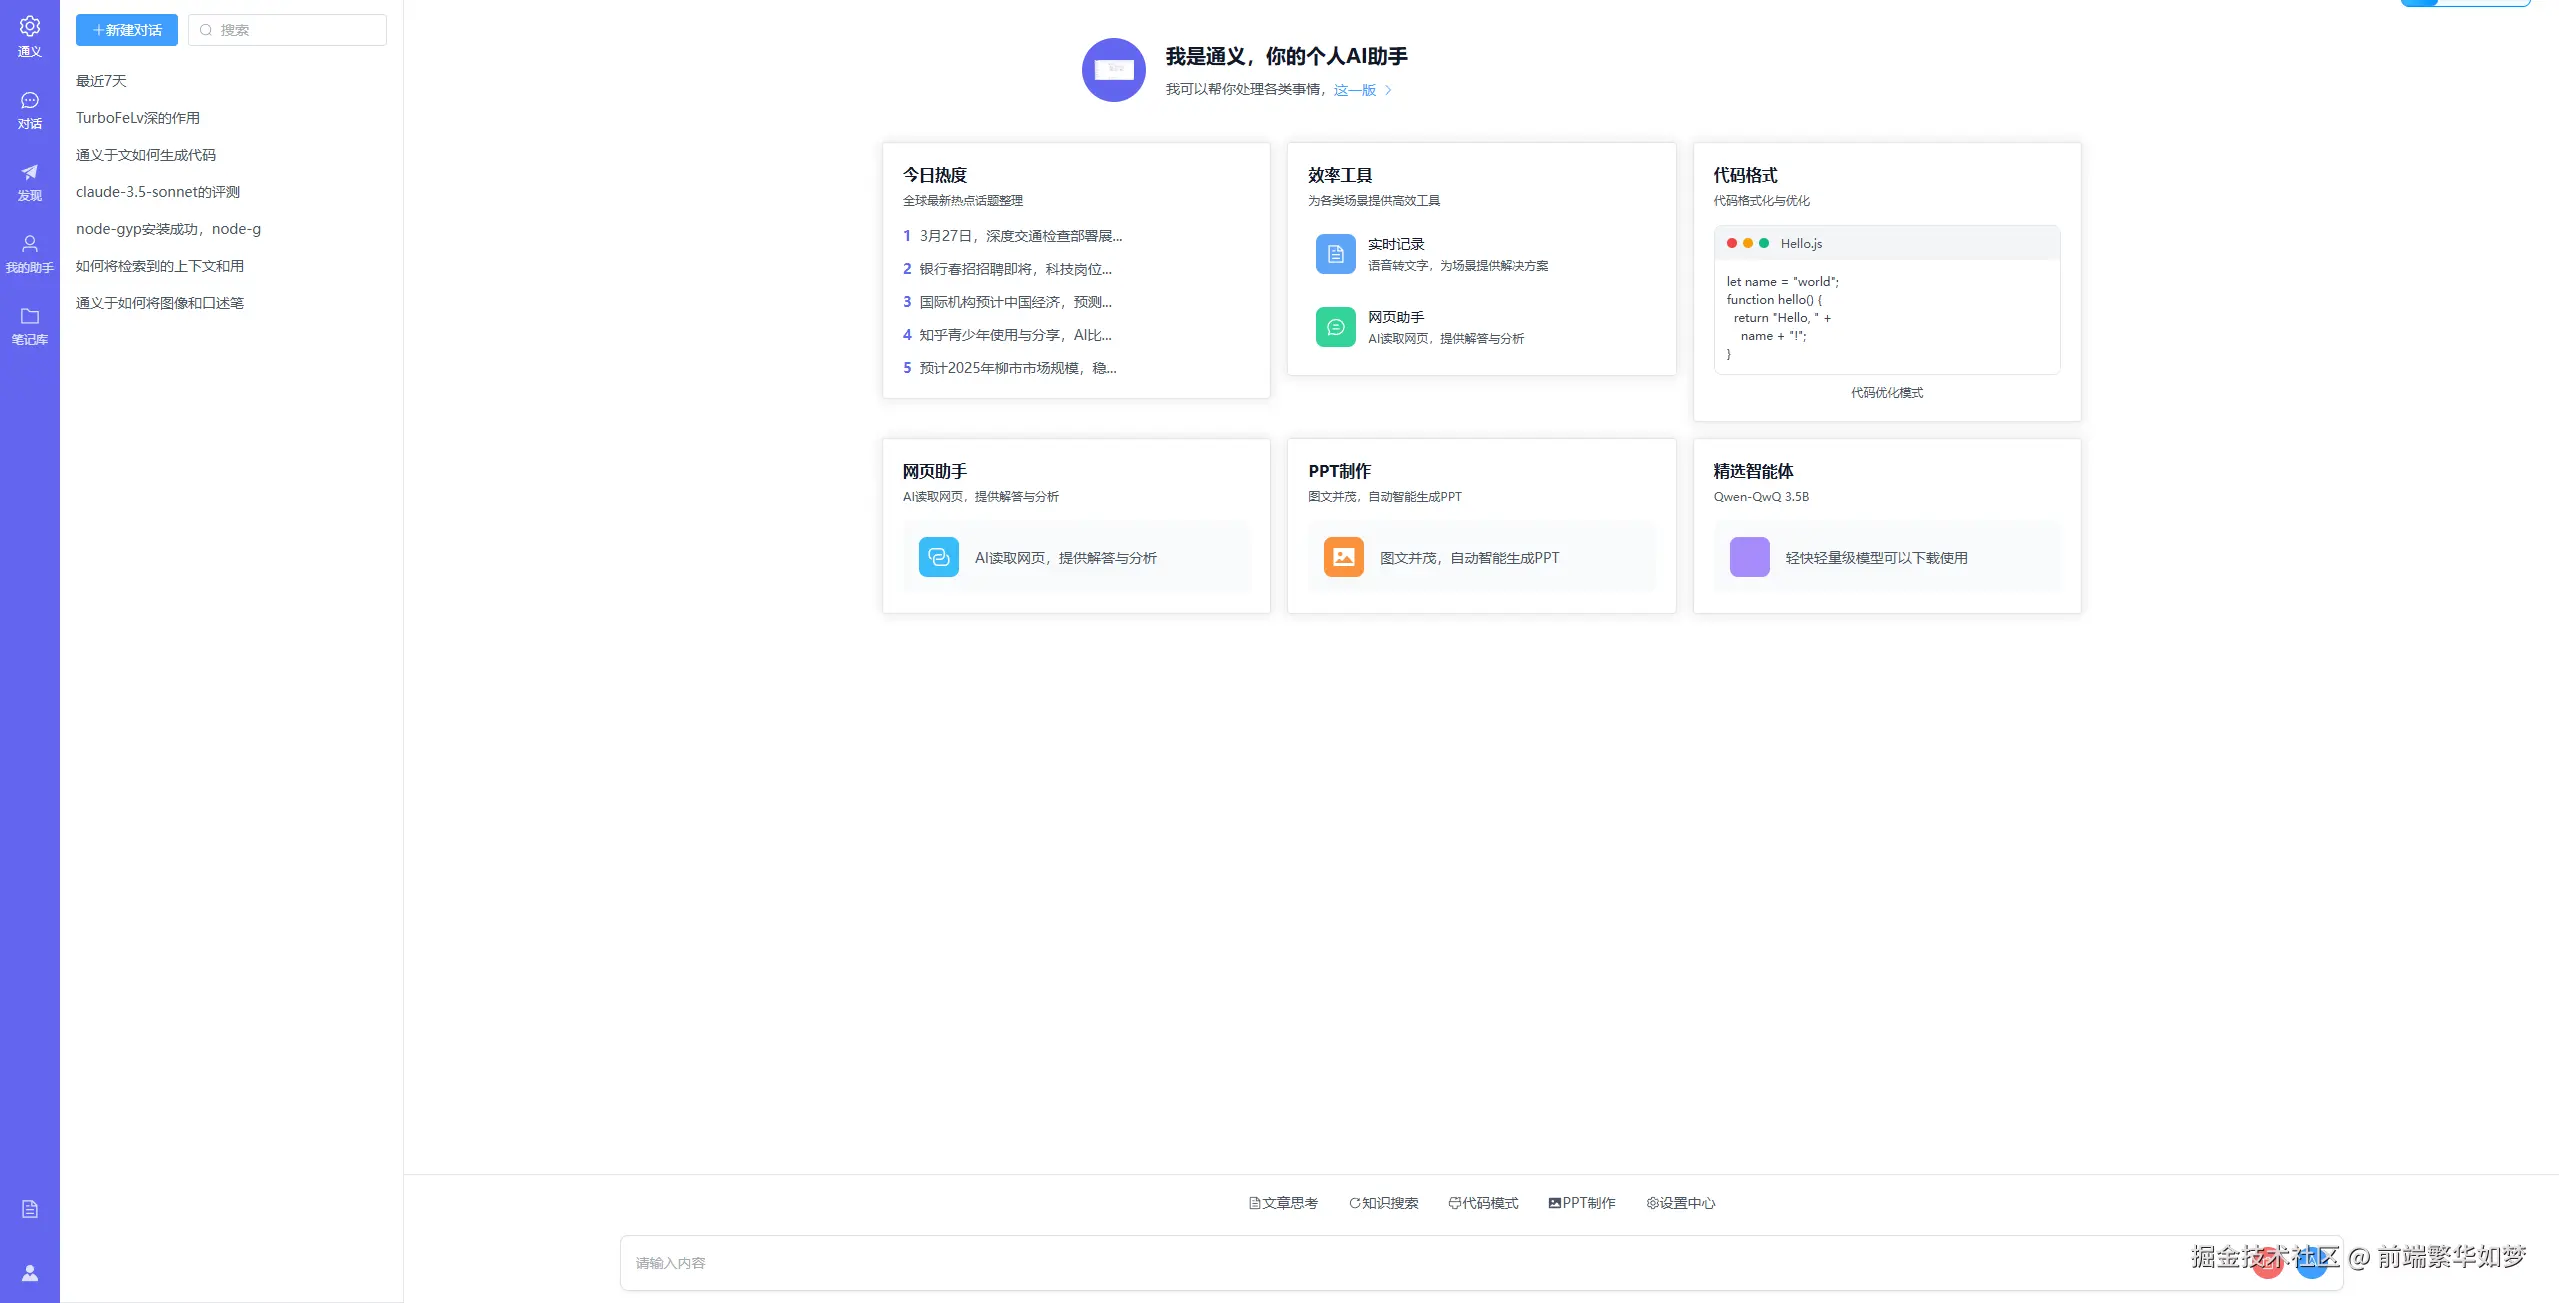Click the 实时记录 blue document icon
The width and height of the screenshot is (2559, 1303).
click(1335, 254)
